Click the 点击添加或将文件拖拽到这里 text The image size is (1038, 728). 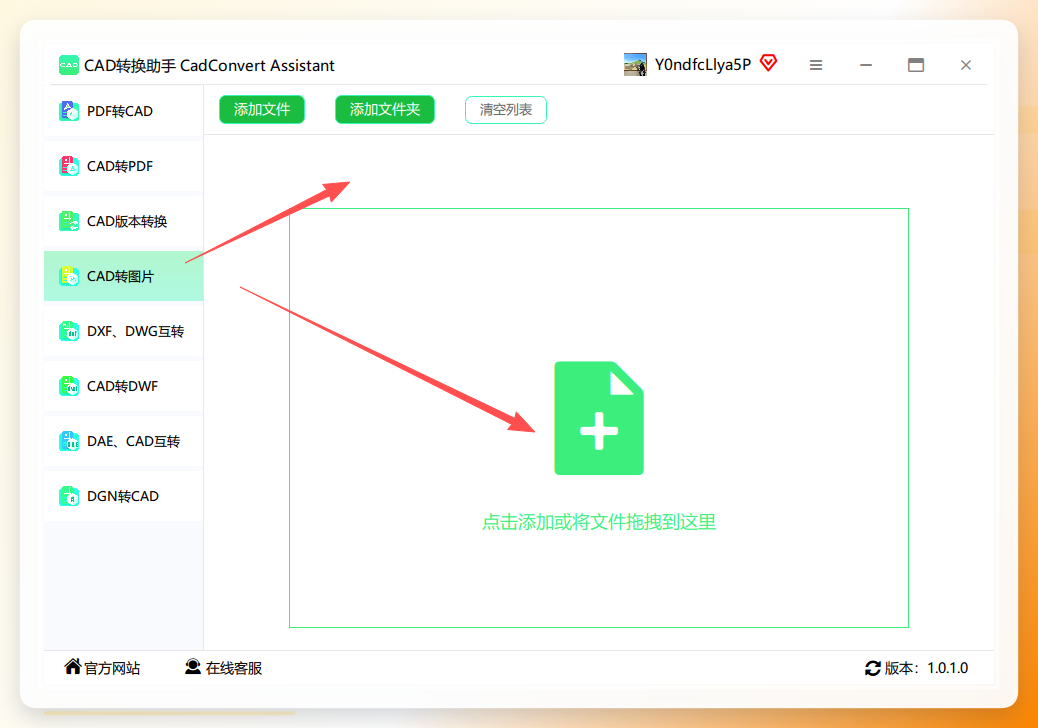point(599,522)
